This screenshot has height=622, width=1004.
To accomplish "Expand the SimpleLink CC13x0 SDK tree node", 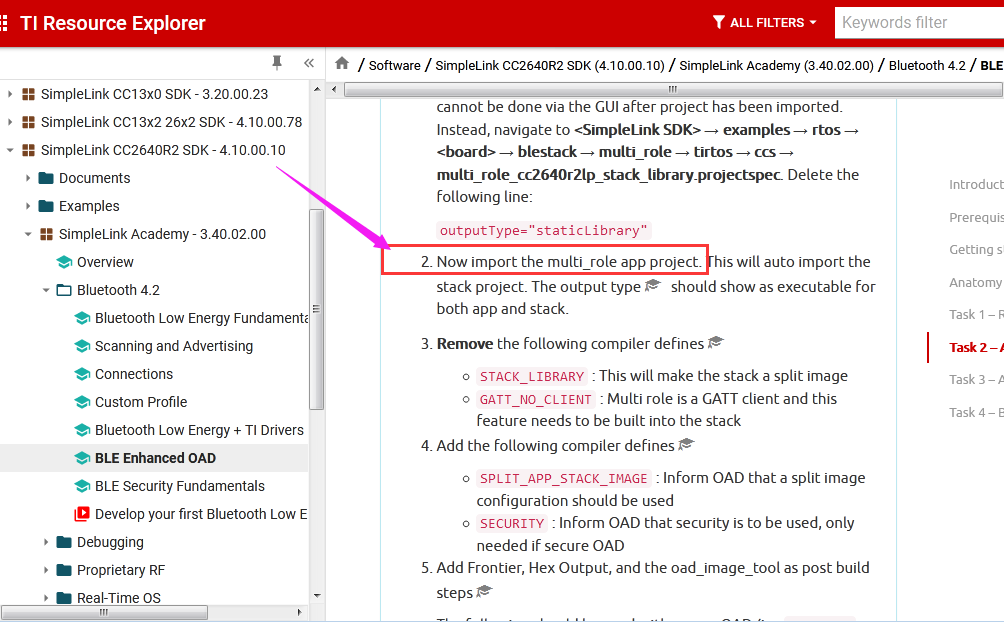I will (10, 94).
